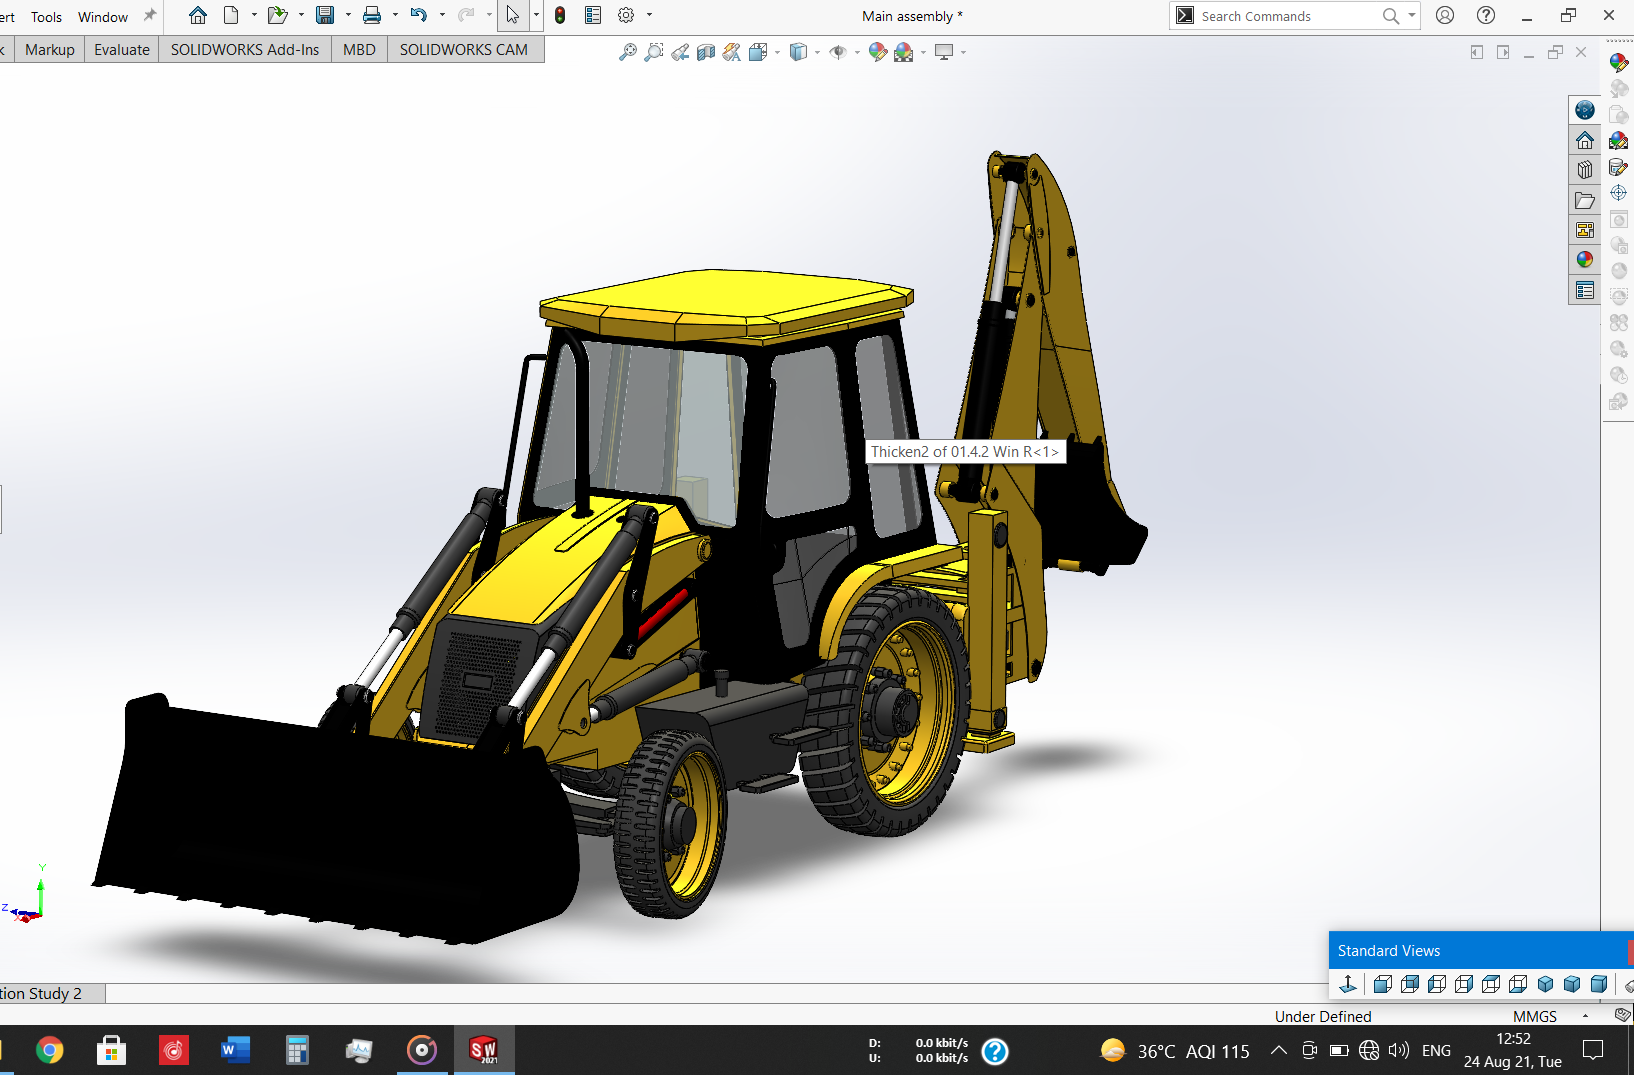Click the Edit Decal icon in render toolbar

coord(1619,167)
